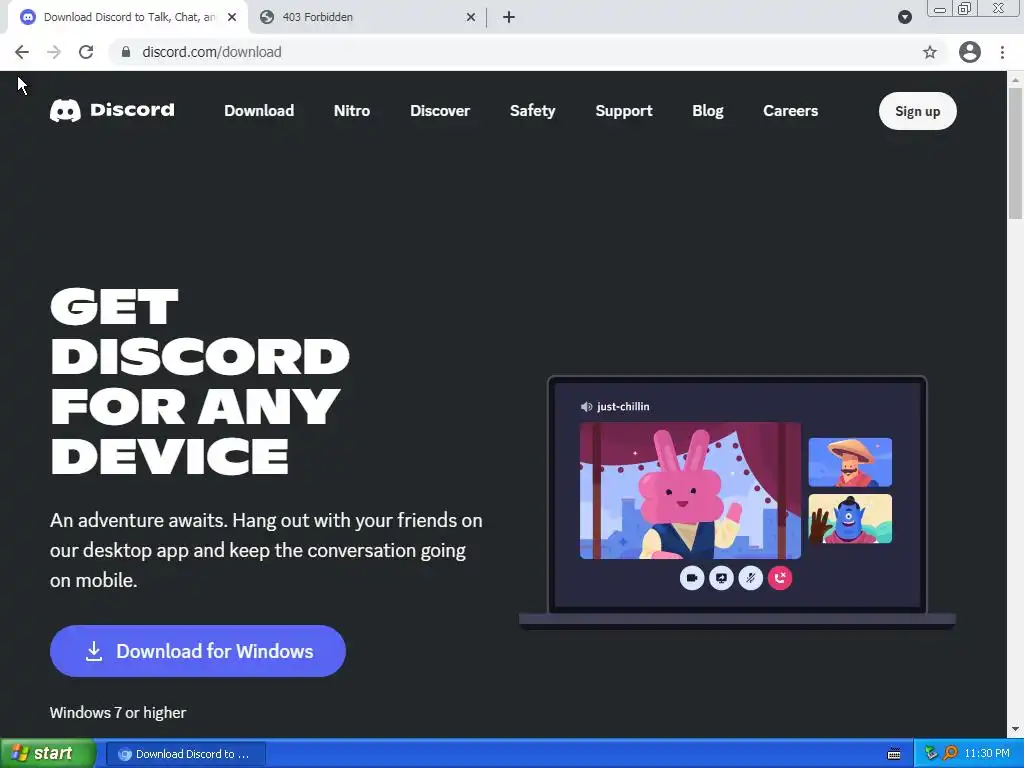The image size is (1024, 768).
Task: Click the 11:30 PM taskbar clock
Action: click(987, 754)
